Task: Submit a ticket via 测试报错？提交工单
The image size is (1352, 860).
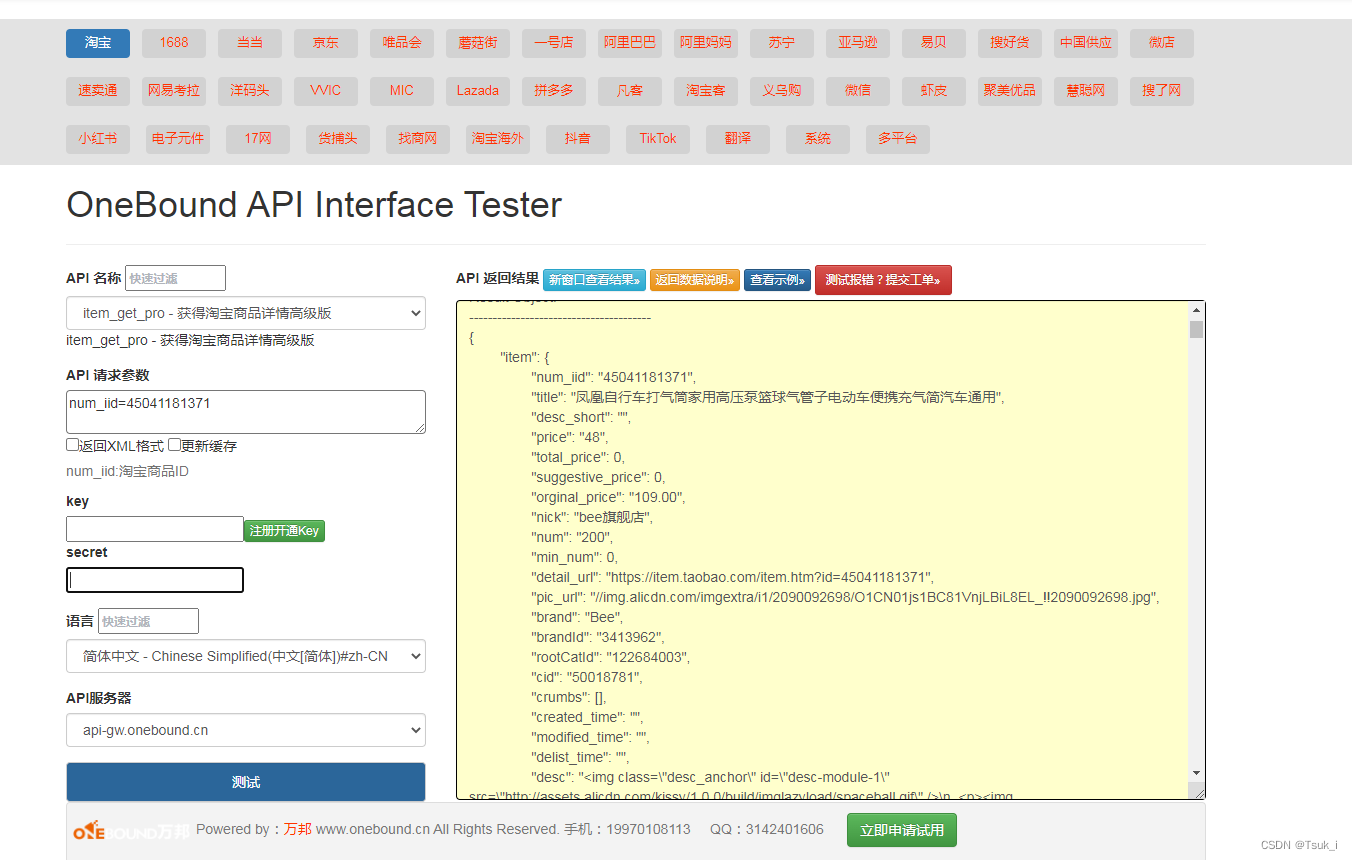Action: [883, 280]
